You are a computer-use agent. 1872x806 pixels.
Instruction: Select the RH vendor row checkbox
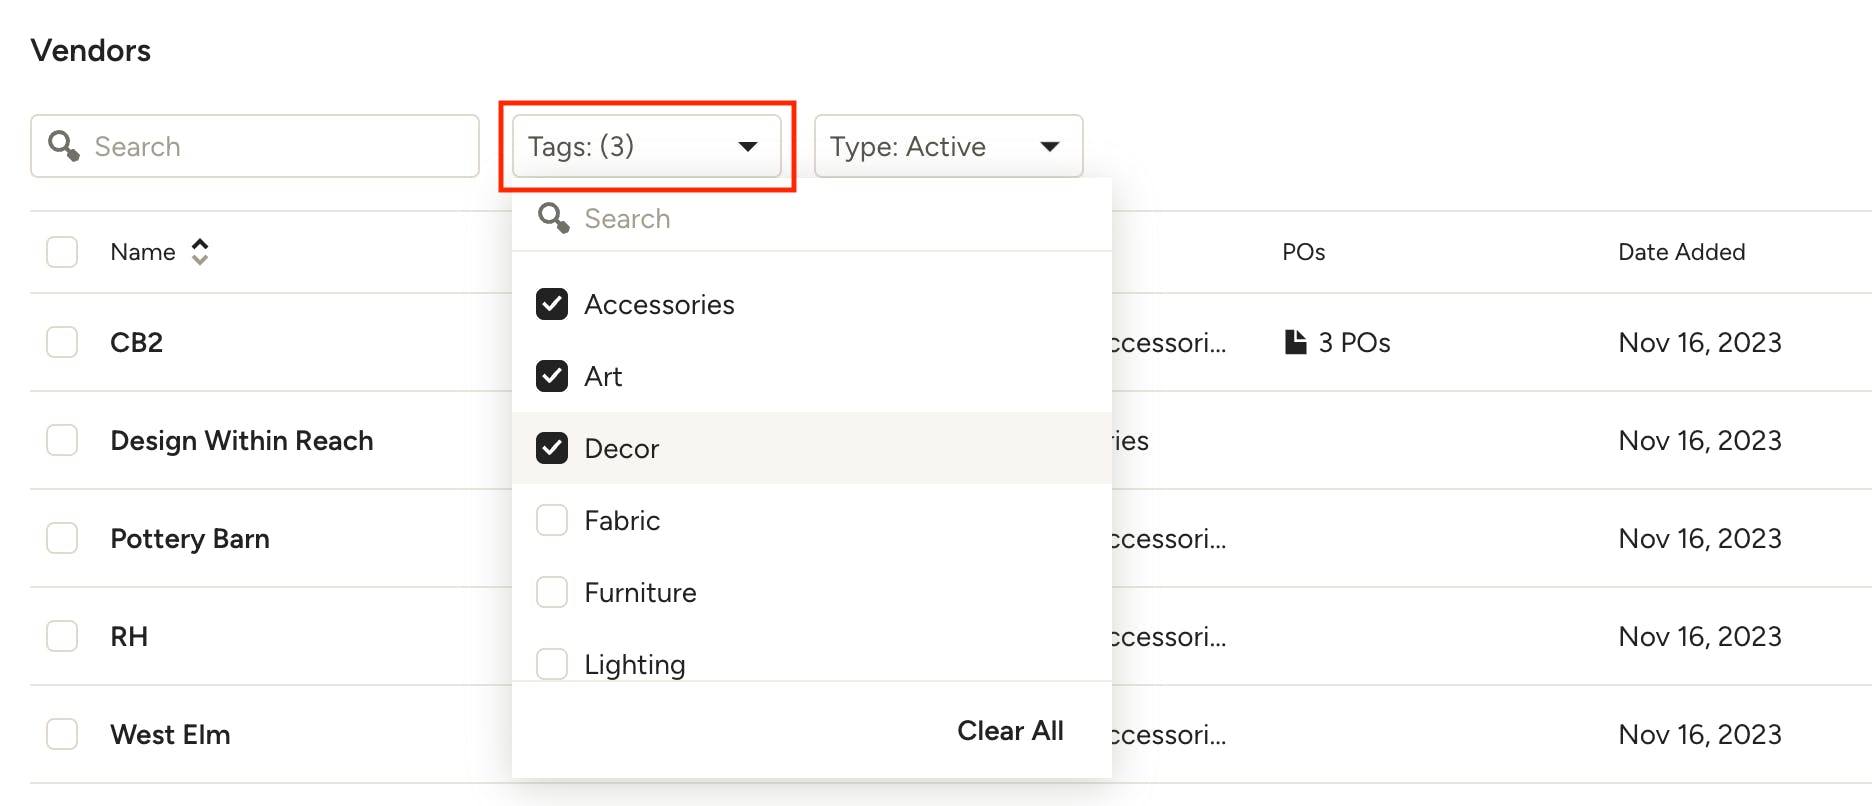click(x=62, y=636)
